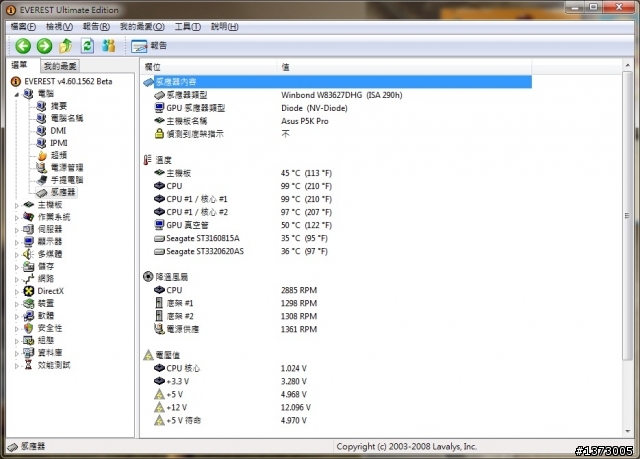
Task: Open the 說明(H) menu
Action: (224, 27)
